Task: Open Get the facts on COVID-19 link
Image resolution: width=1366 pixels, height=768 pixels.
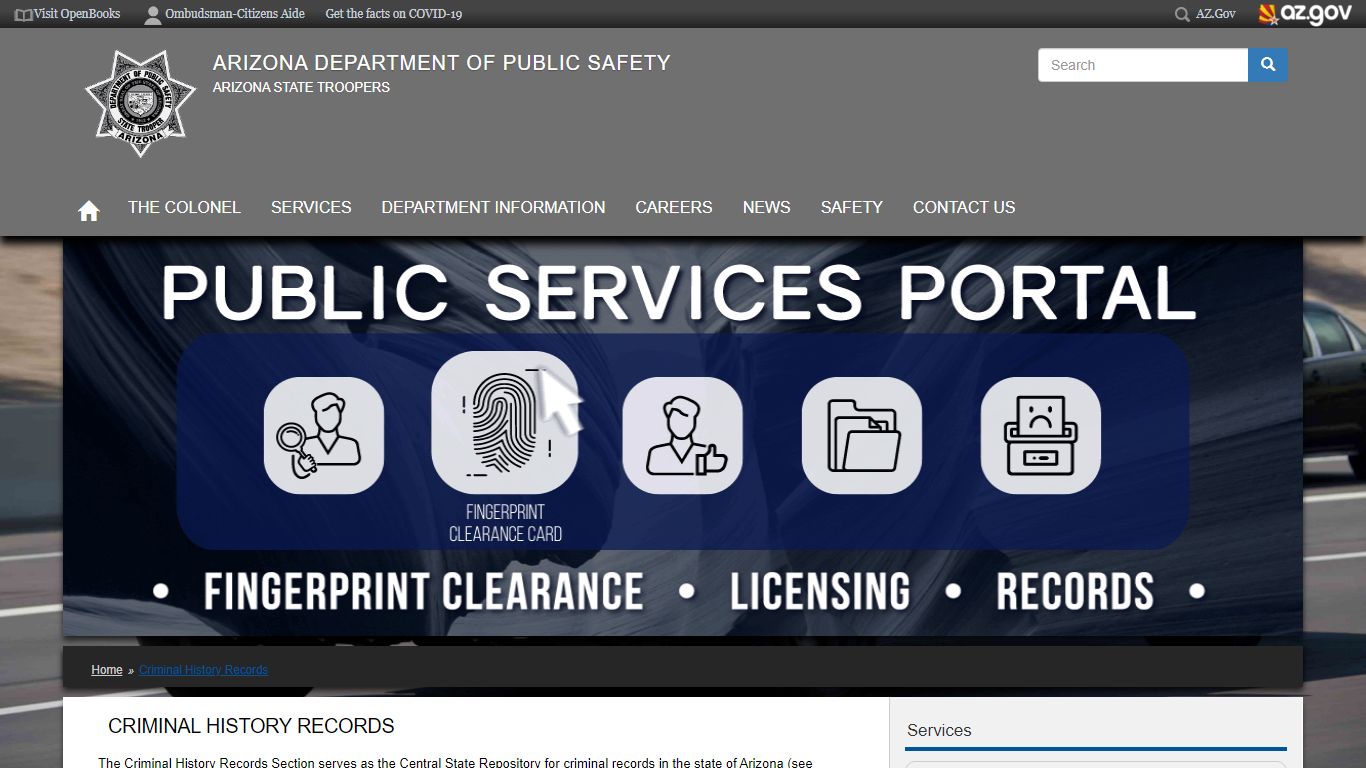Action: 394,14
